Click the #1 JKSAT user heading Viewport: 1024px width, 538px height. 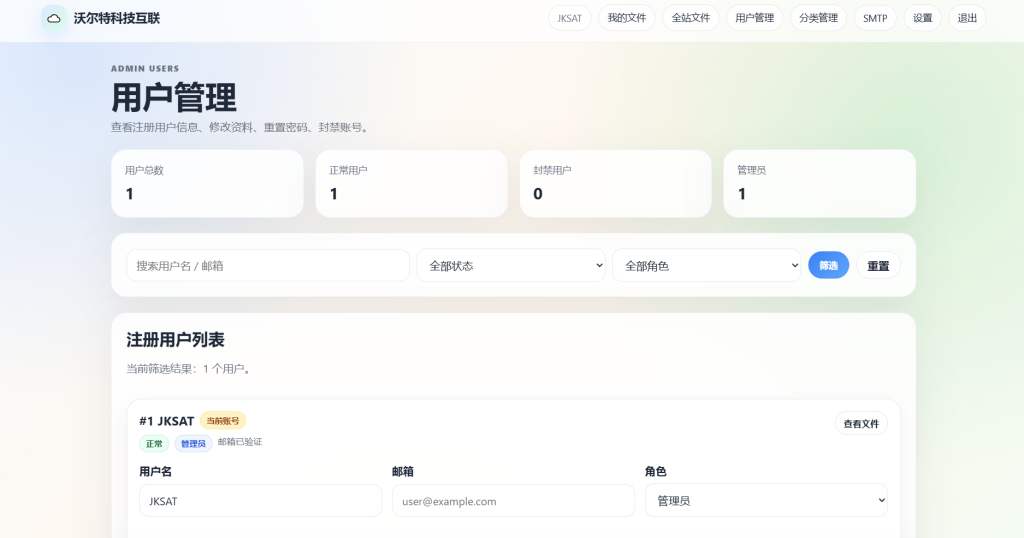pyautogui.click(x=167, y=421)
